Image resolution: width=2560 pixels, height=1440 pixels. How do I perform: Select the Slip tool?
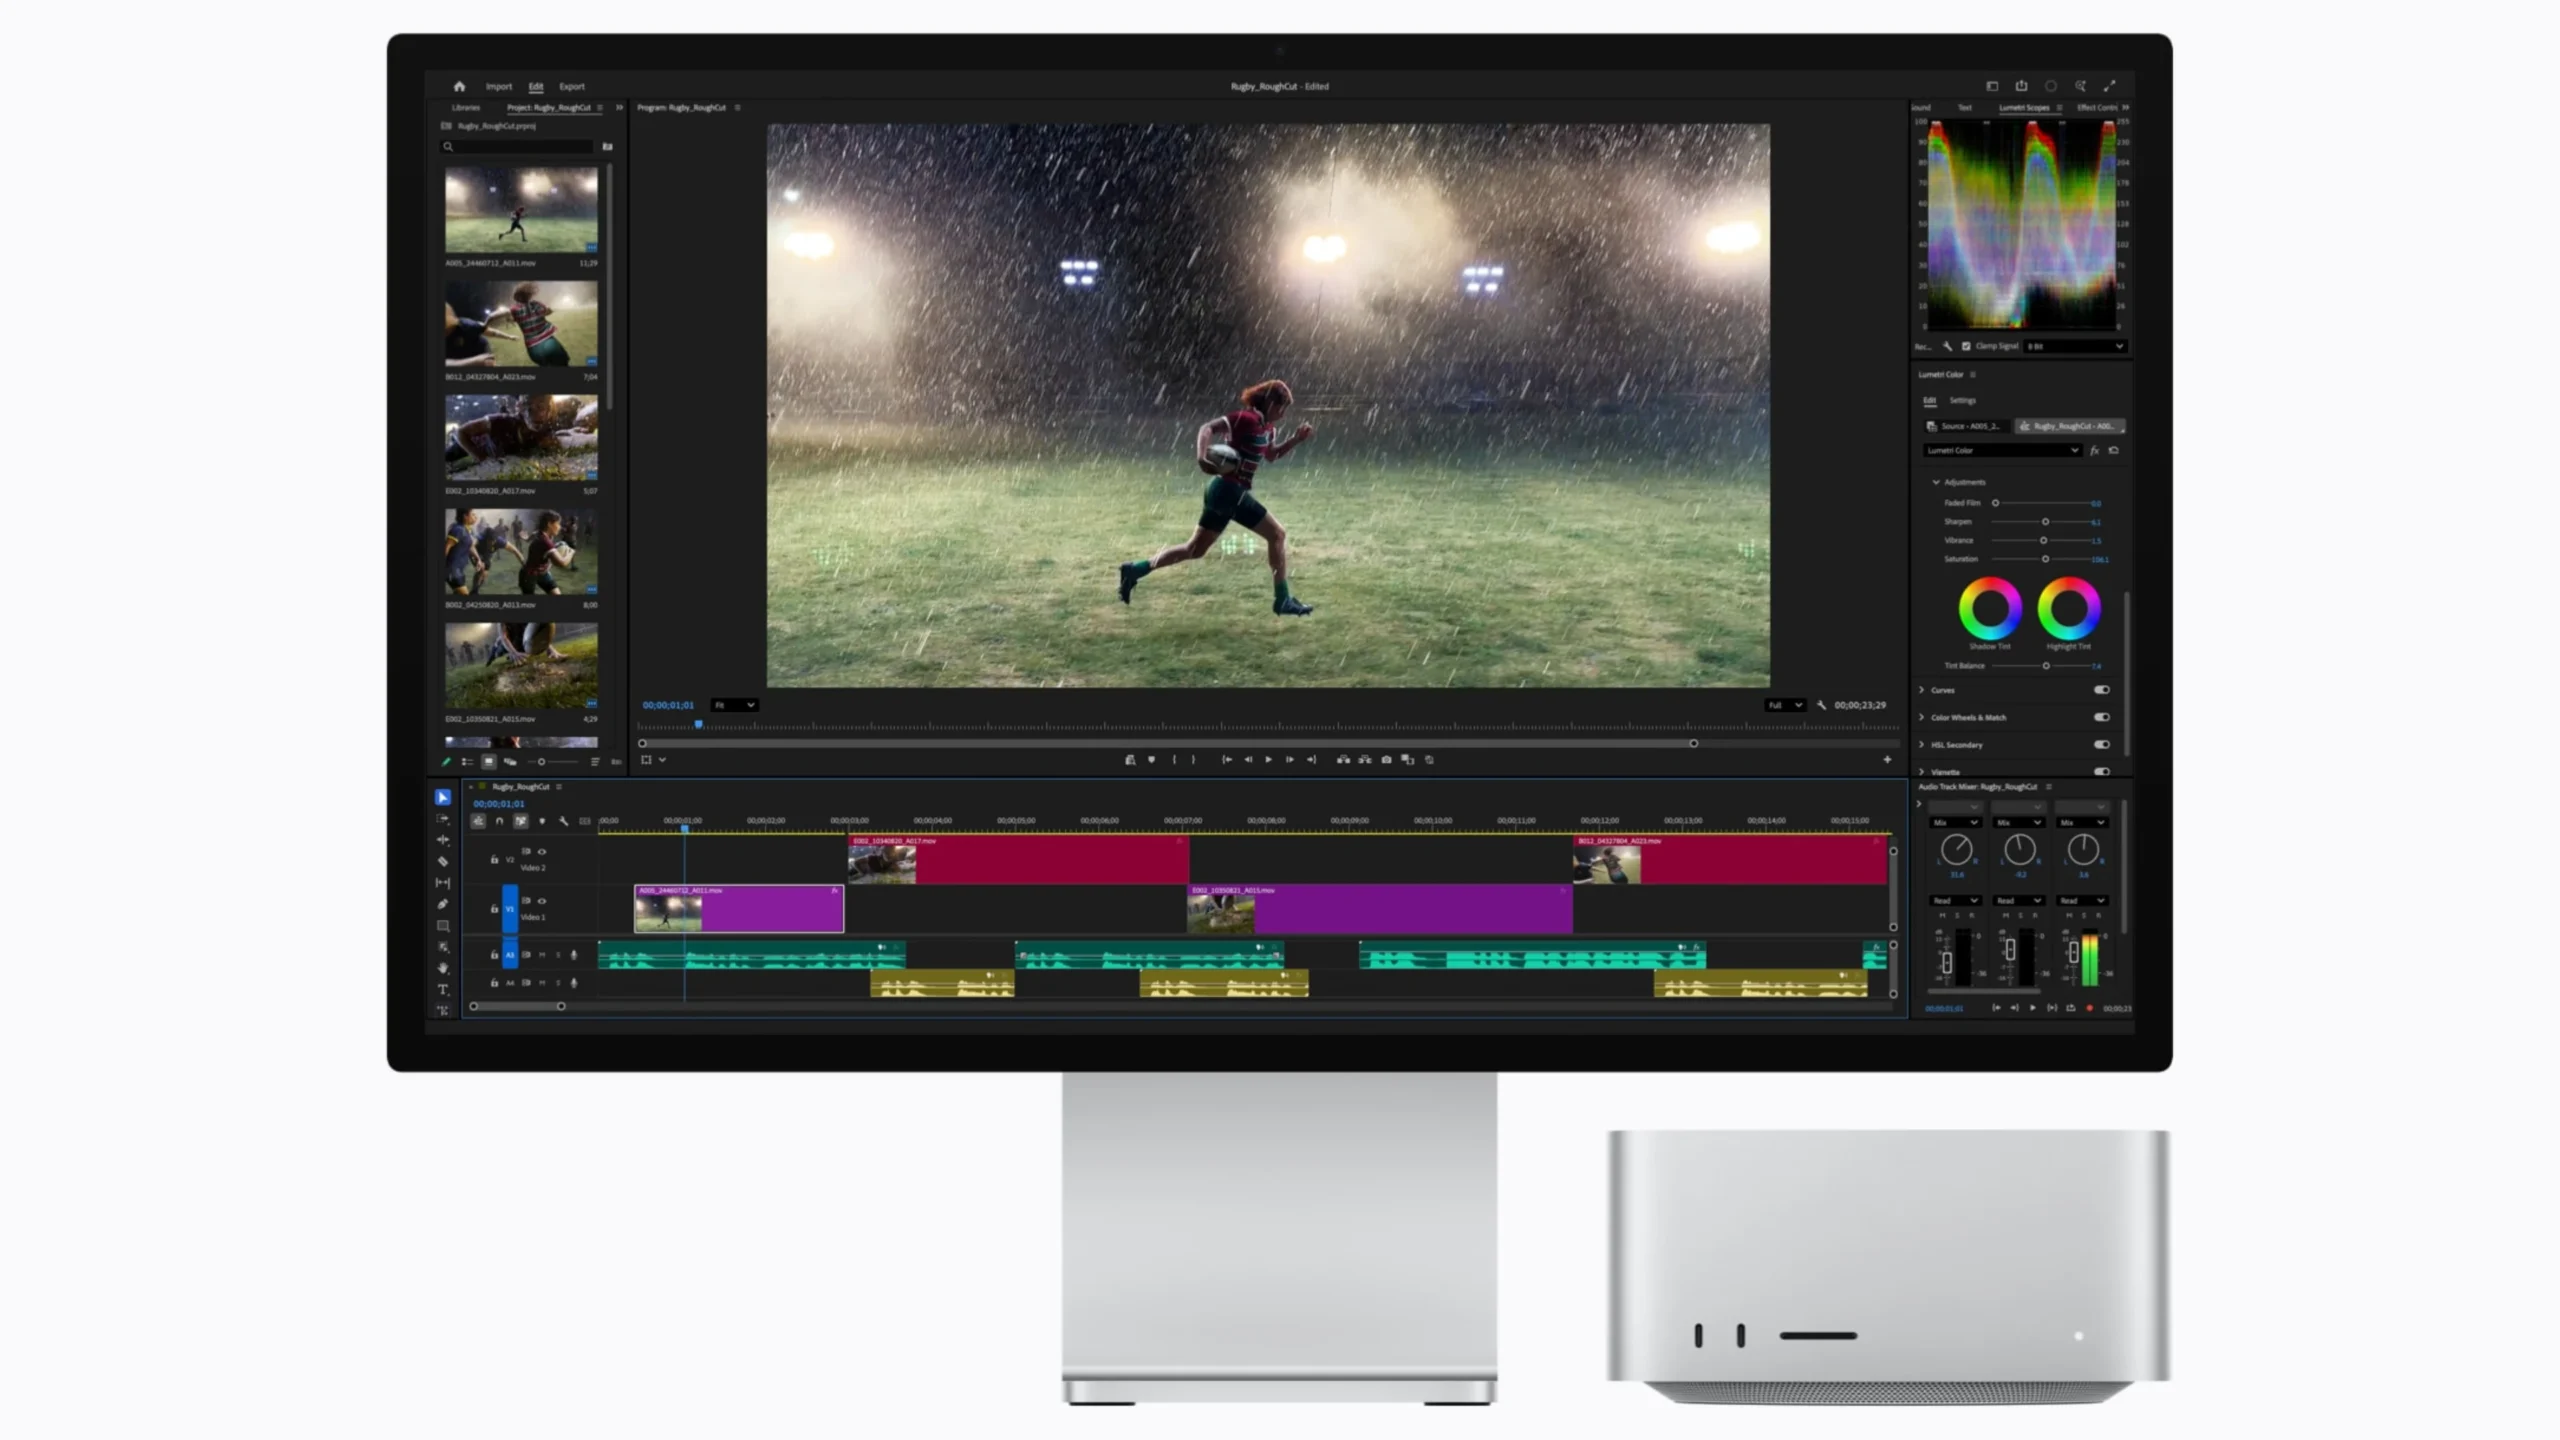[443, 883]
